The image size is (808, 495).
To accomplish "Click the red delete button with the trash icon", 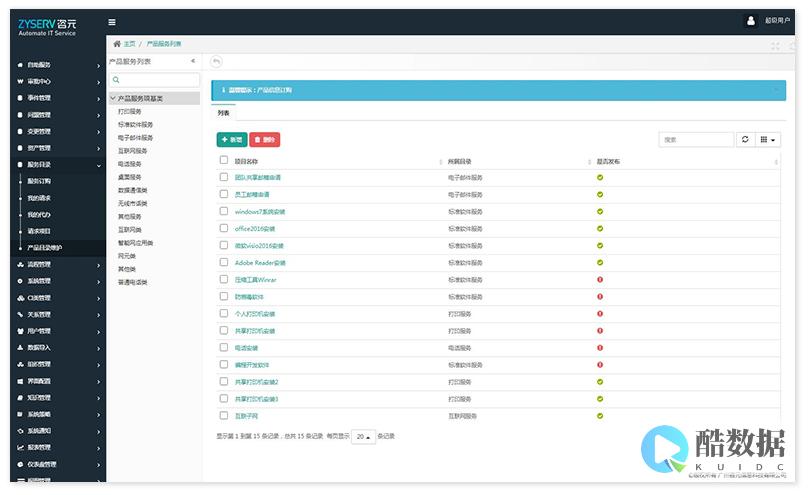I will (265, 140).
